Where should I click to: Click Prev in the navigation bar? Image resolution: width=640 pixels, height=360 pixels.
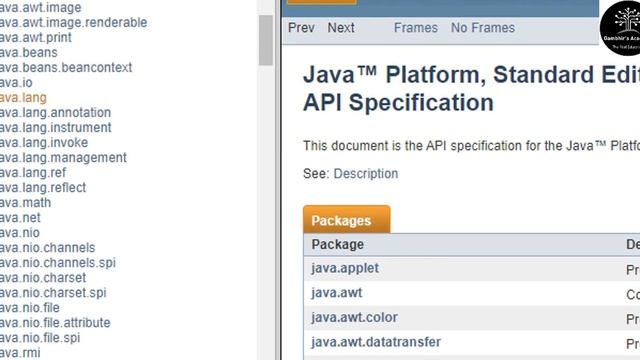tap(301, 28)
